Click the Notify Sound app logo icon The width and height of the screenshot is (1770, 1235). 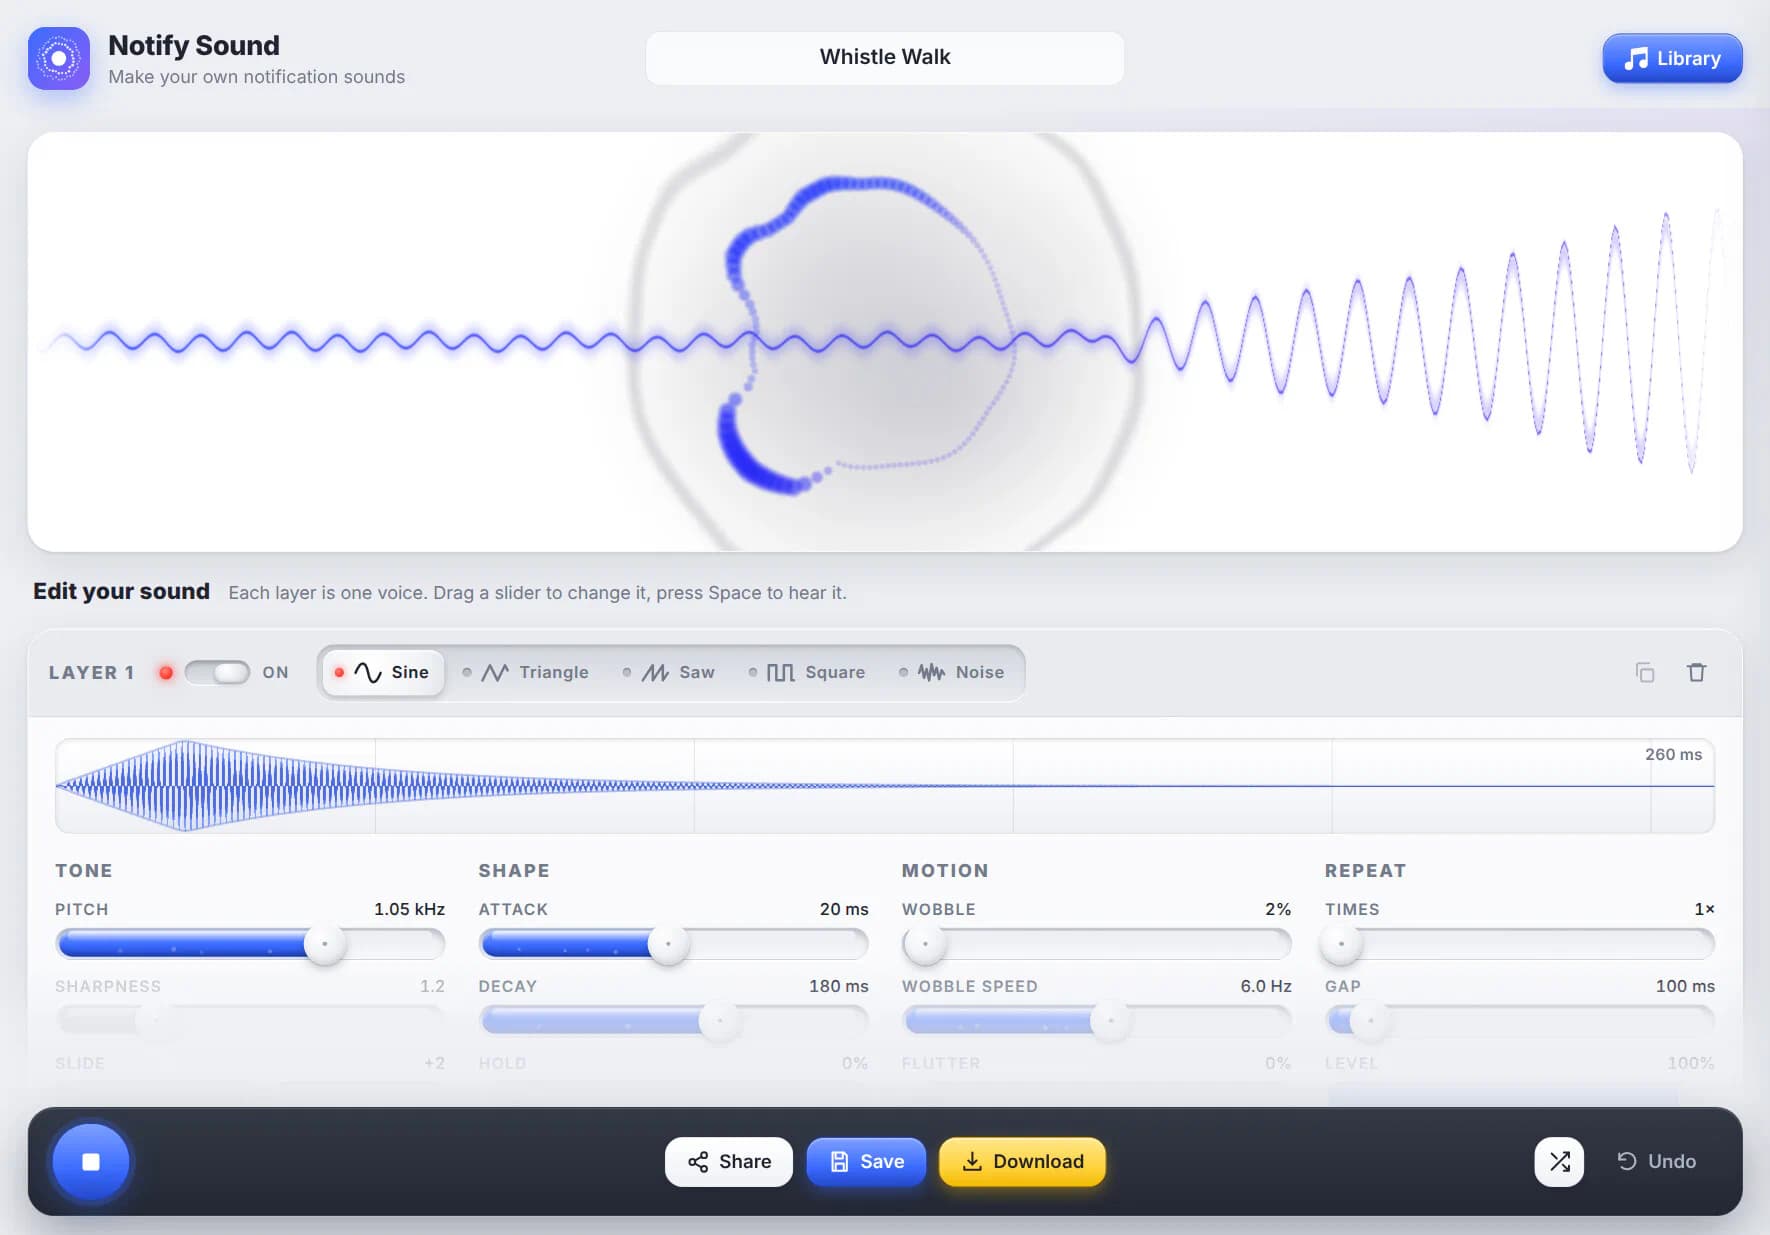[x=59, y=59]
